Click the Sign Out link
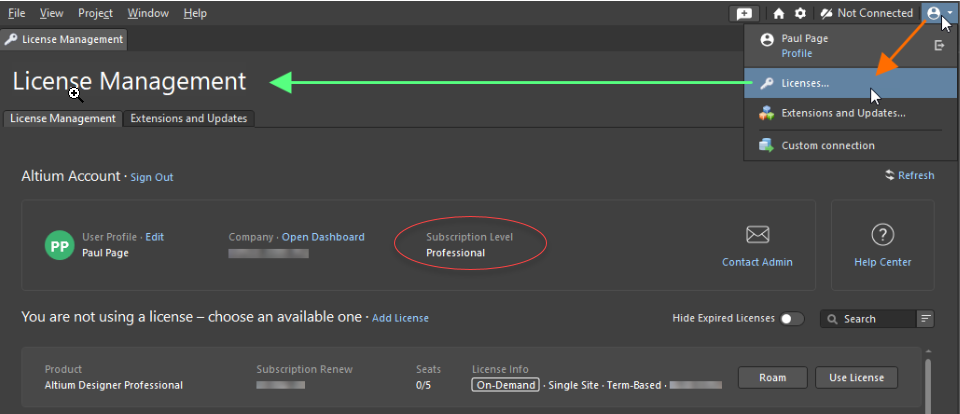This screenshot has height=414, width=960. point(152,177)
